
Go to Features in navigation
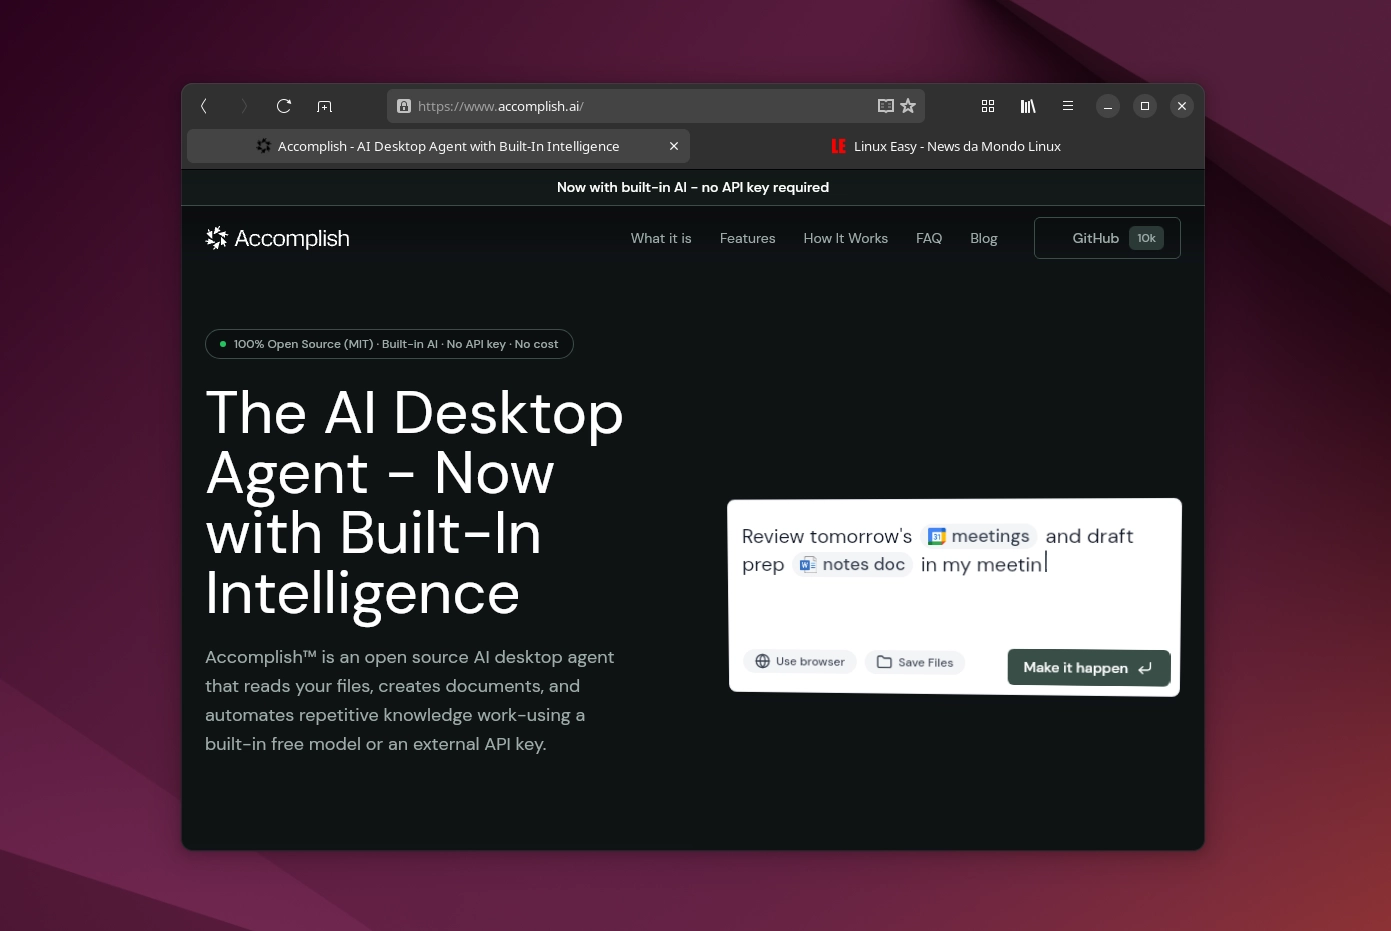747,238
